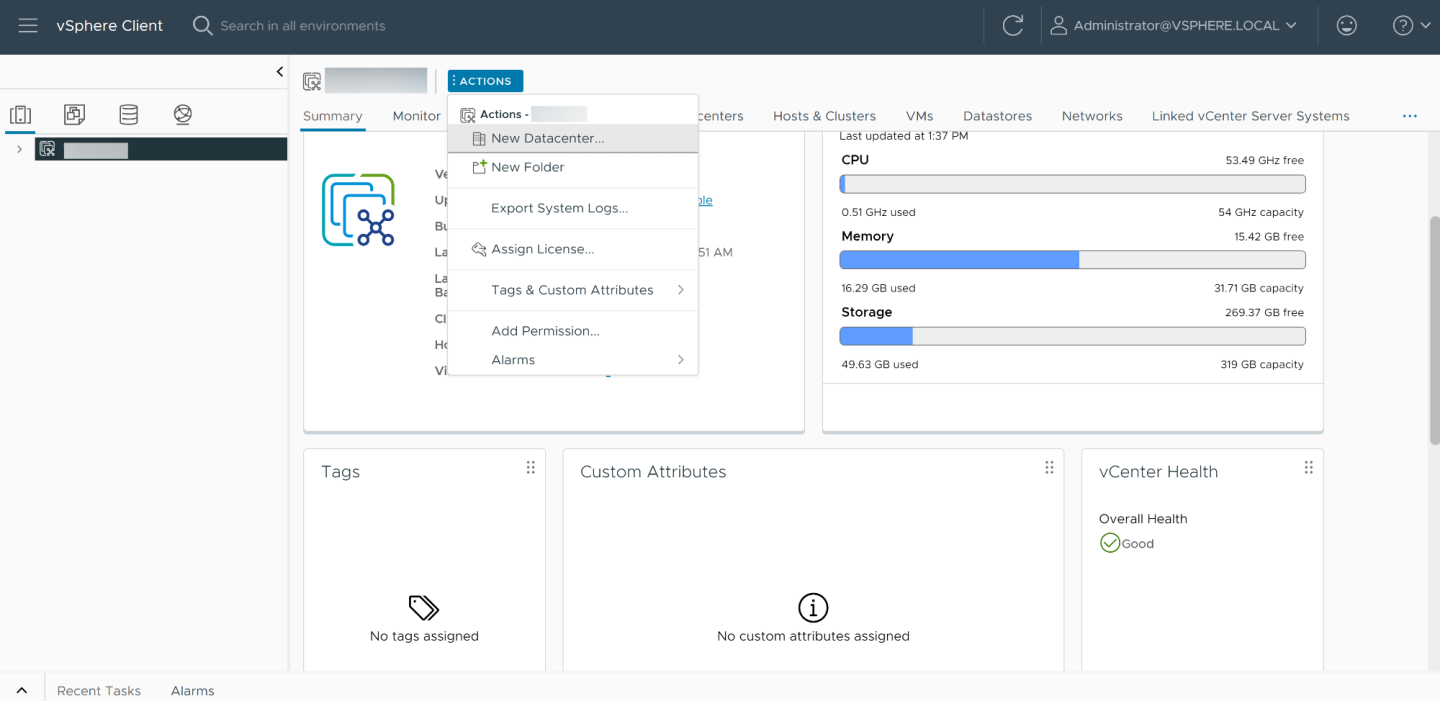This screenshot has height=701, width=1440.
Task: Open the Help dropdown menu
Action: click(1410, 26)
